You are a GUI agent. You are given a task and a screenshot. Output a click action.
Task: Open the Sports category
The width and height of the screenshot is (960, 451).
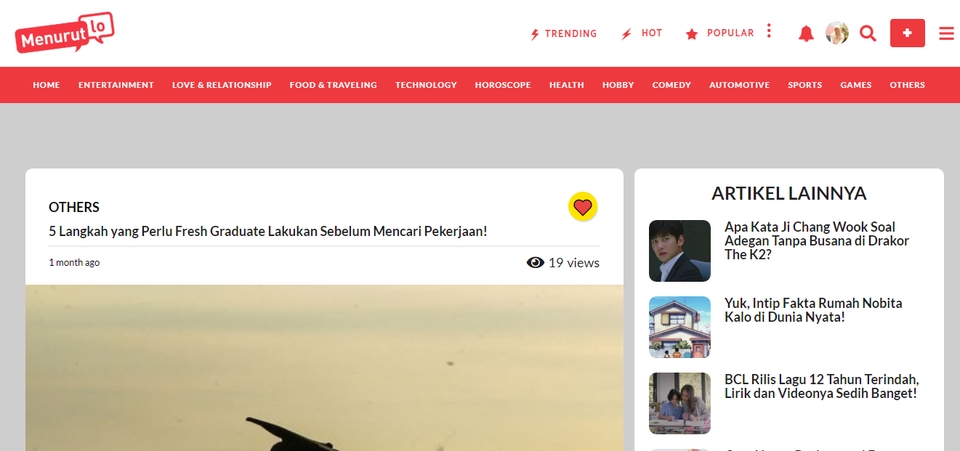click(805, 85)
